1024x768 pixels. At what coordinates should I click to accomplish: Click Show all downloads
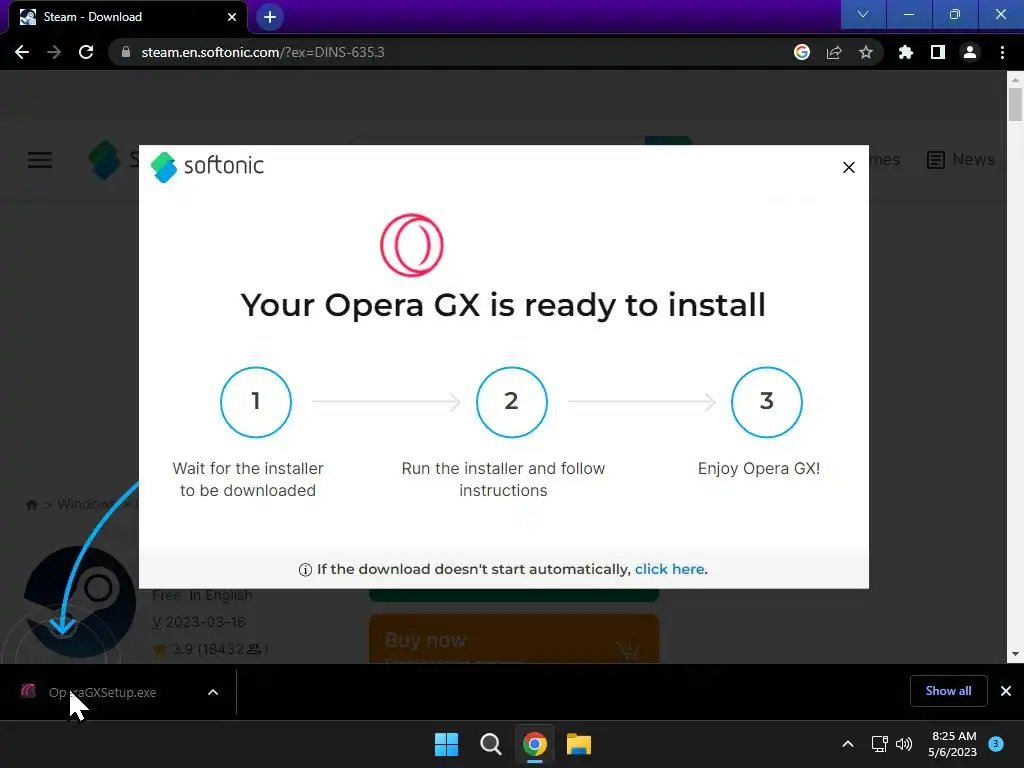[x=948, y=691]
